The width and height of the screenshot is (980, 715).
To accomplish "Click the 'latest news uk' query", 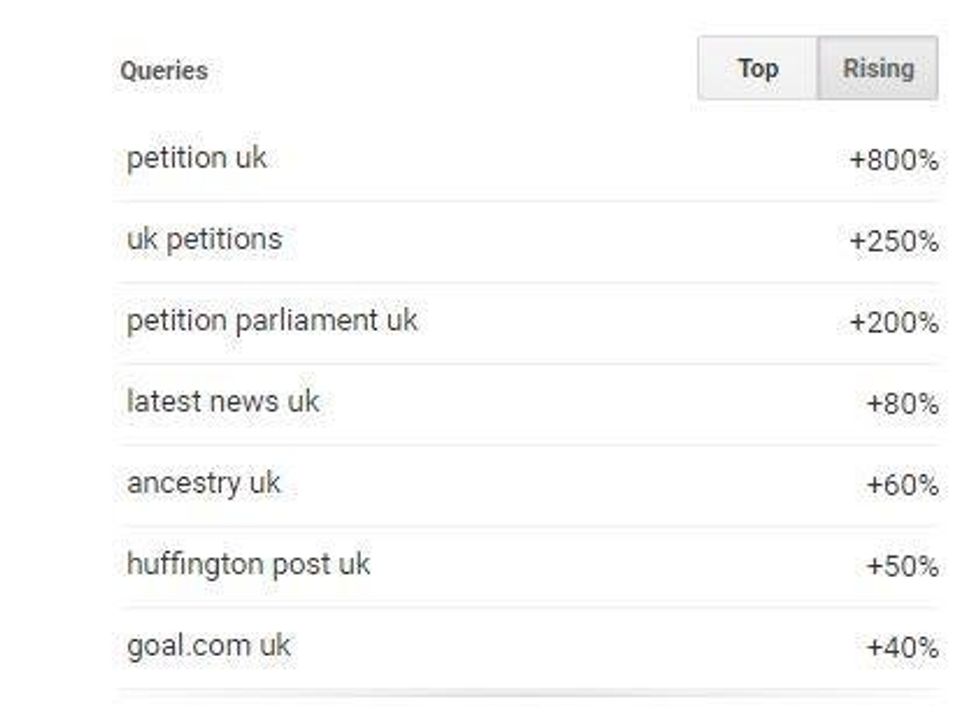I will [x=222, y=402].
